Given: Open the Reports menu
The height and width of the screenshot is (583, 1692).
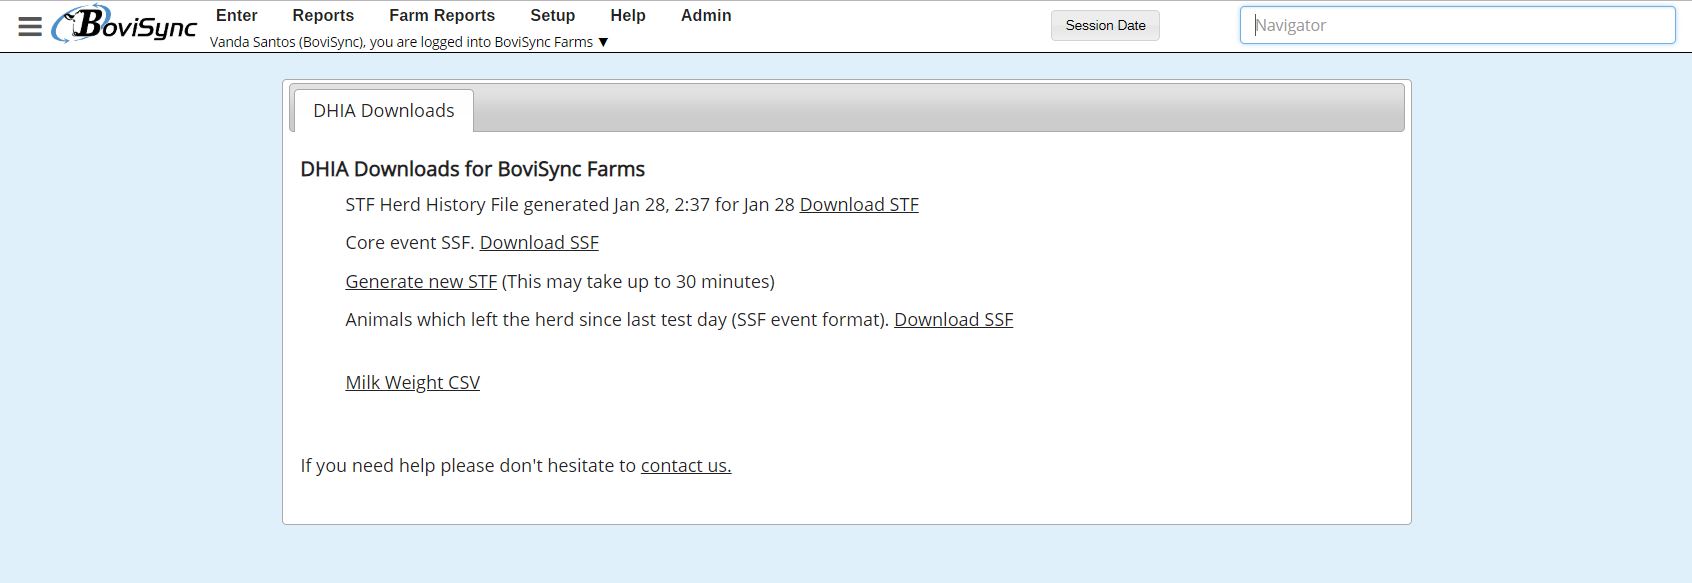Looking at the screenshot, I should (323, 16).
